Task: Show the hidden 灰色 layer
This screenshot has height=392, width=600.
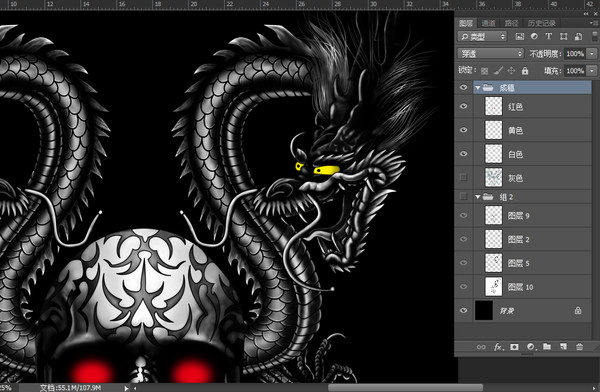Action: tap(463, 177)
